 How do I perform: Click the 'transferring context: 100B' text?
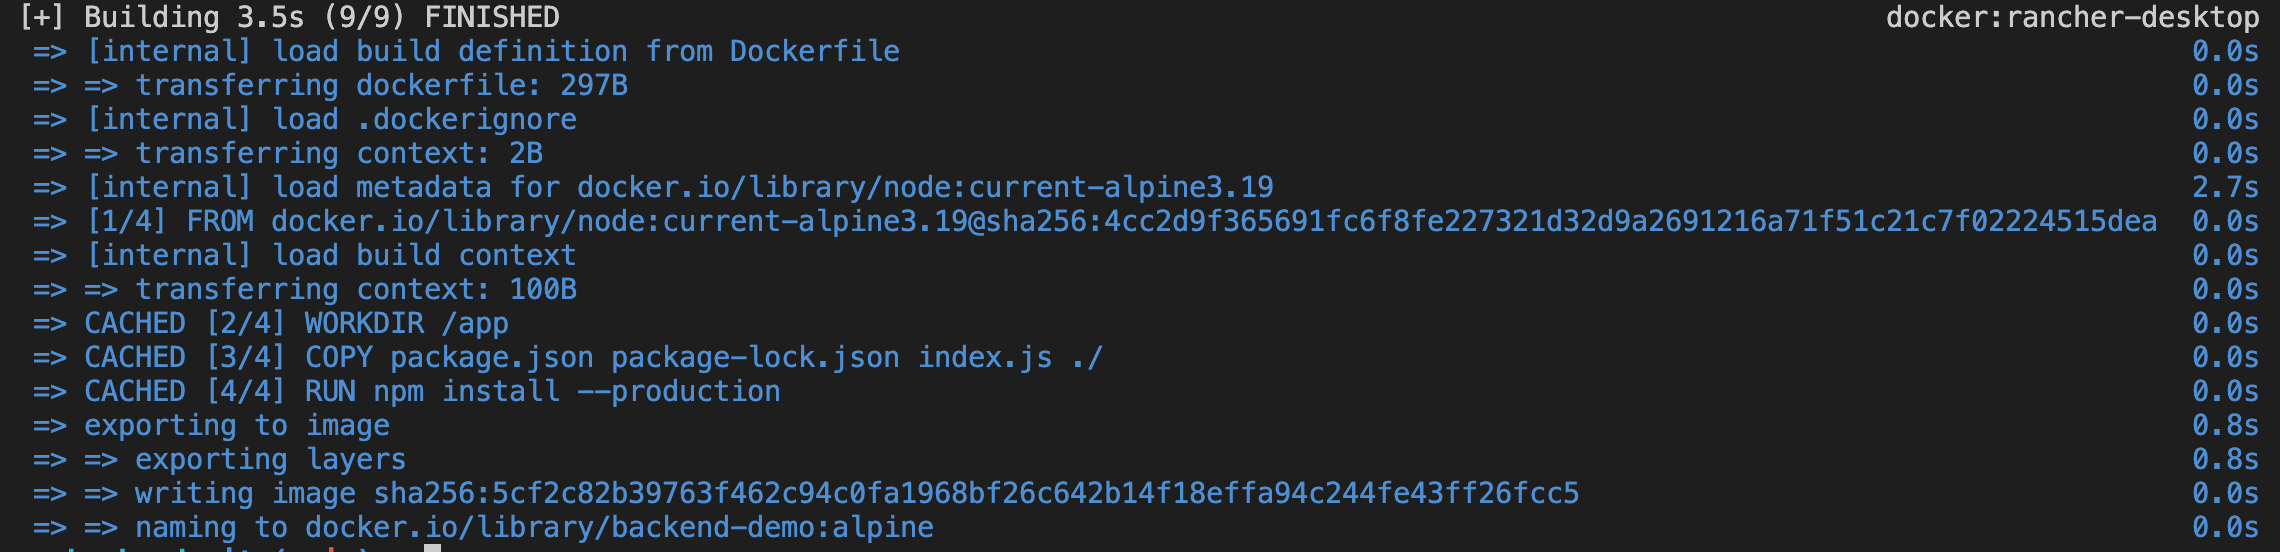click(x=356, y=289)
